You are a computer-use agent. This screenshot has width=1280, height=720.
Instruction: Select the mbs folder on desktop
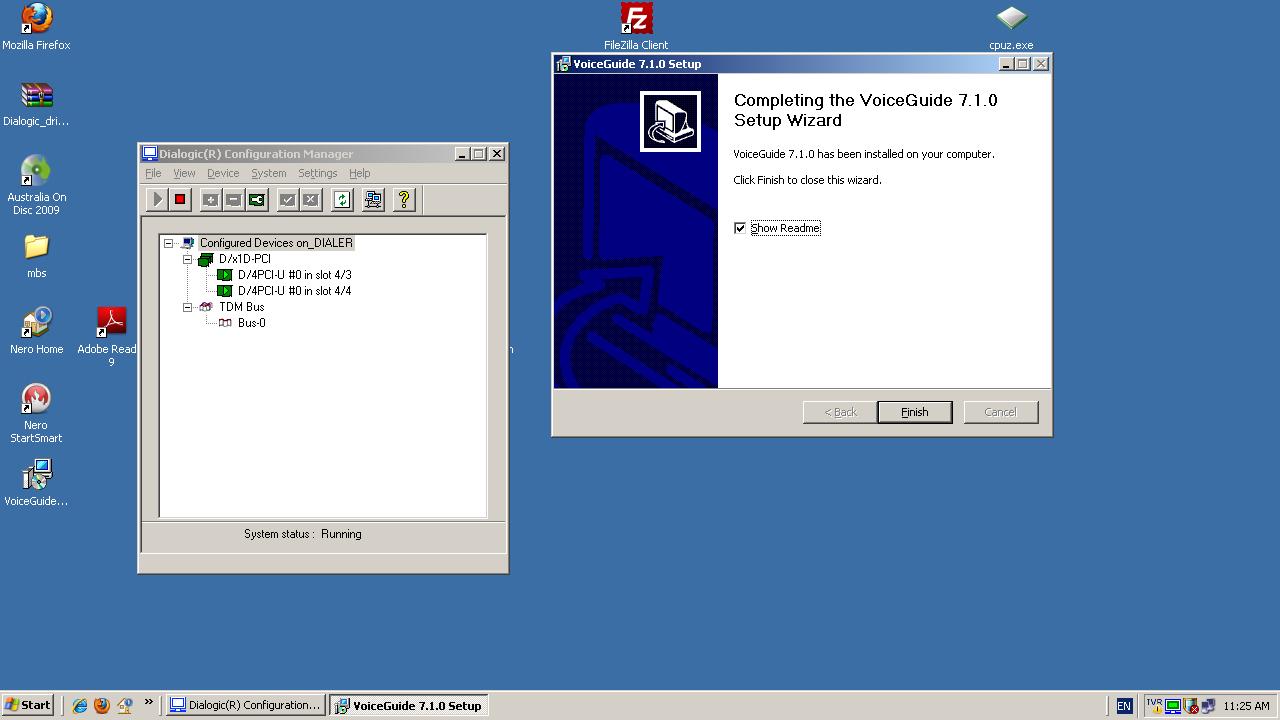click(36, 256)
